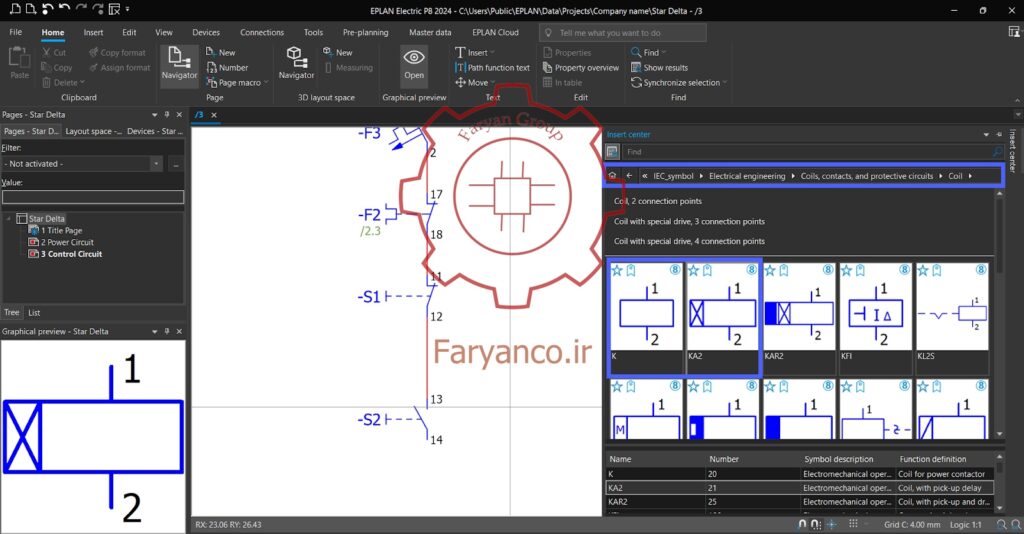
Task: Open the File menu
Action: point(16,32)
